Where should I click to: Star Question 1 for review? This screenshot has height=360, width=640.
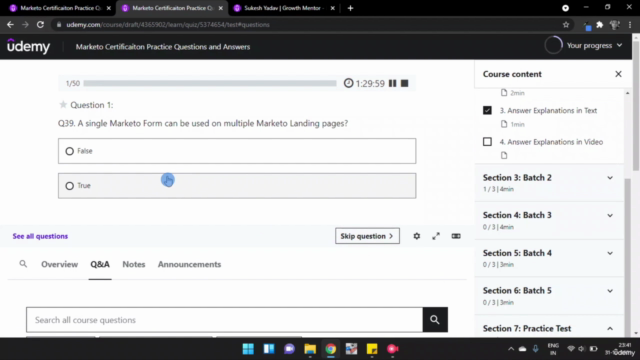pyautogui.click(x=63, y=105)
